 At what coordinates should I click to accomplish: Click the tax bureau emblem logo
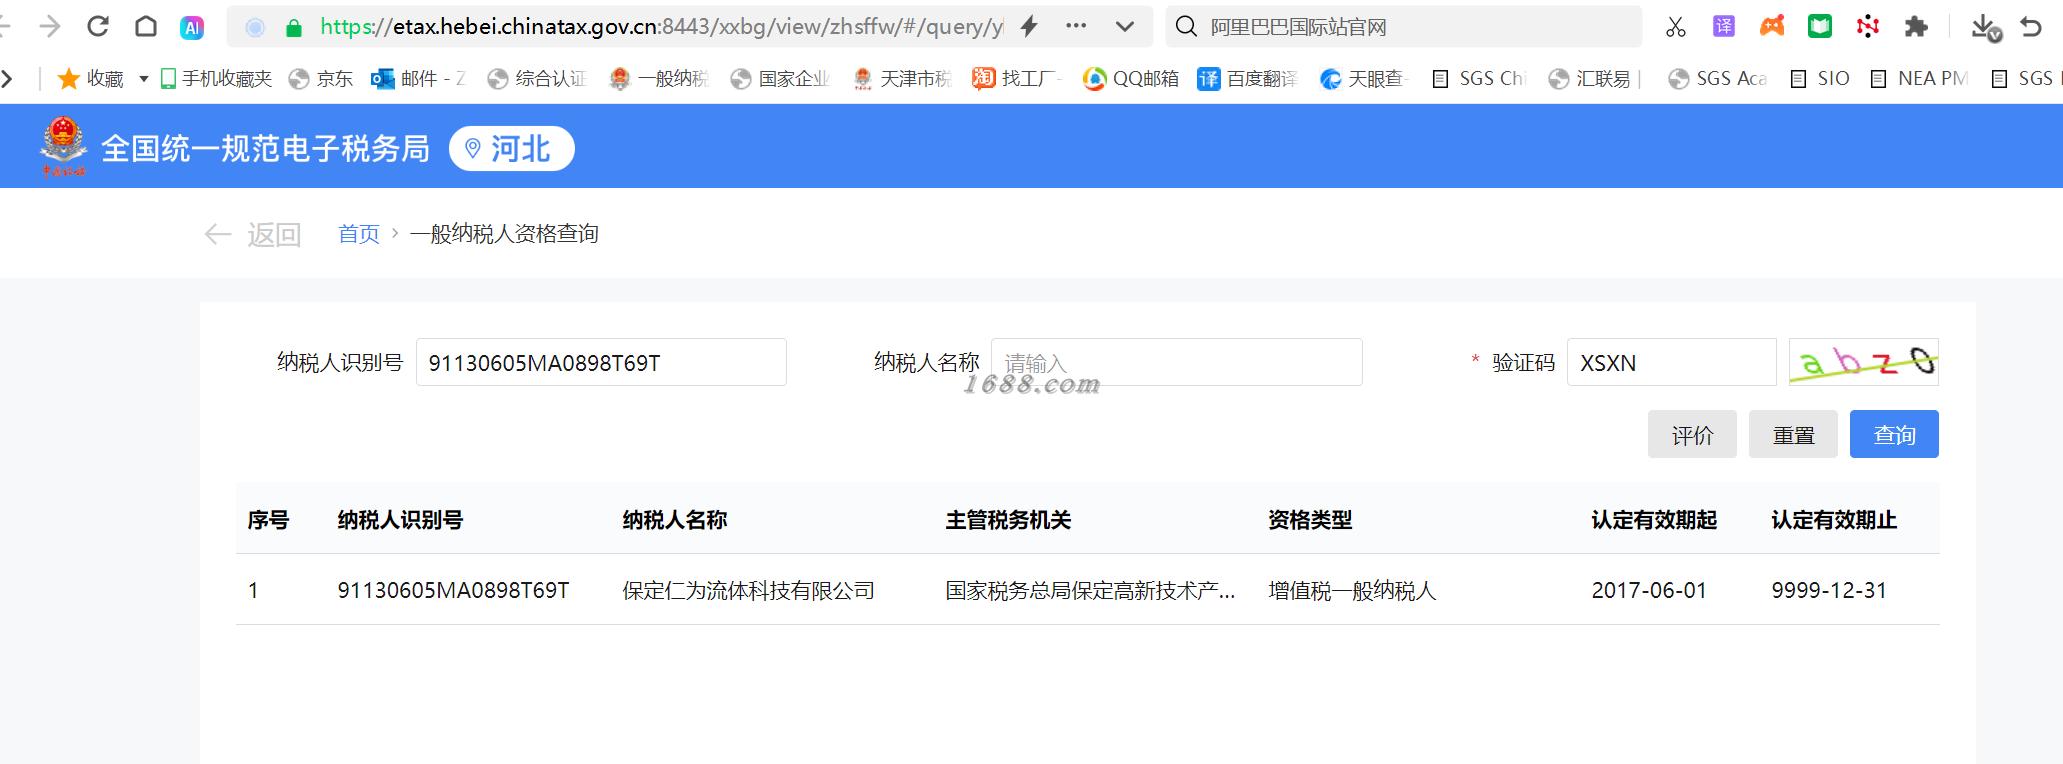click(63, 146)
